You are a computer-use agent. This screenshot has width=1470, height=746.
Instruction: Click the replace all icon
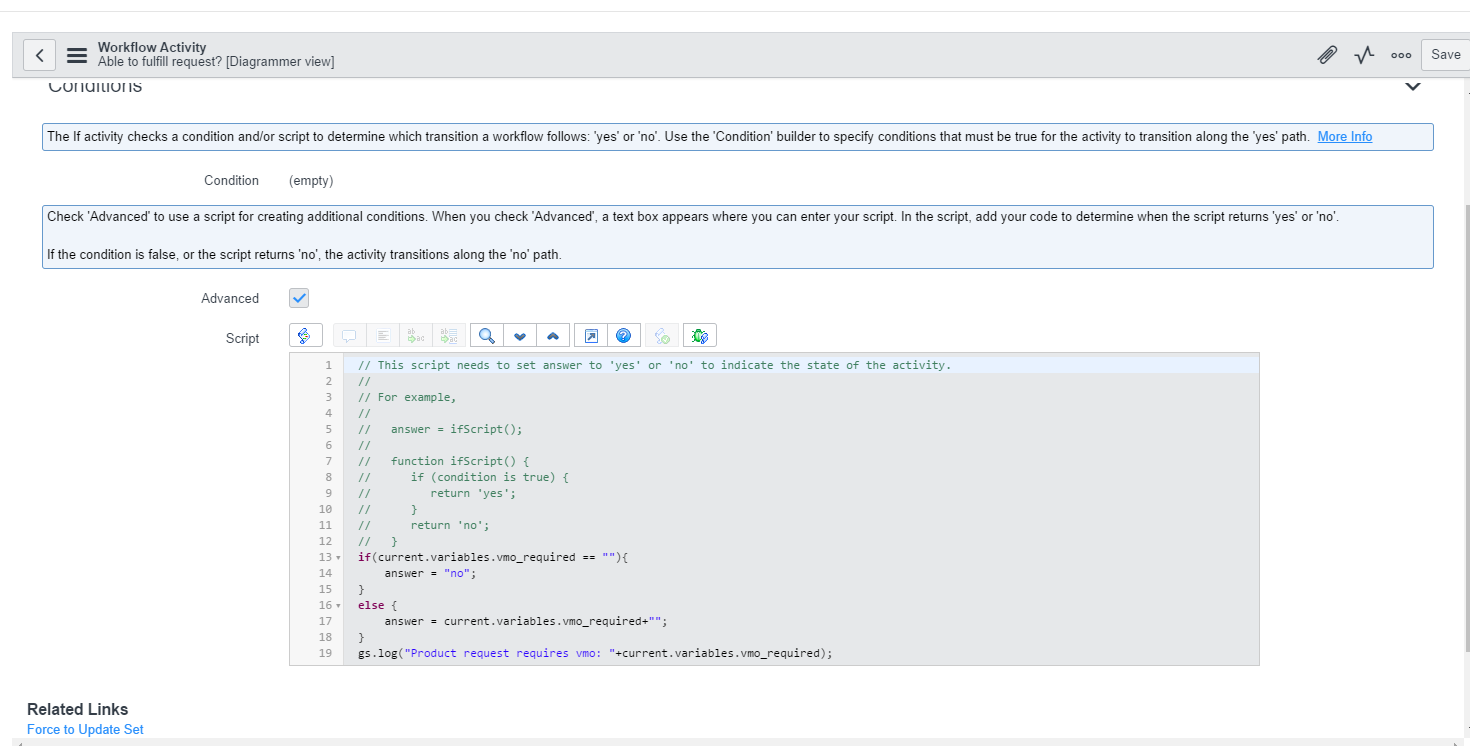448,335
